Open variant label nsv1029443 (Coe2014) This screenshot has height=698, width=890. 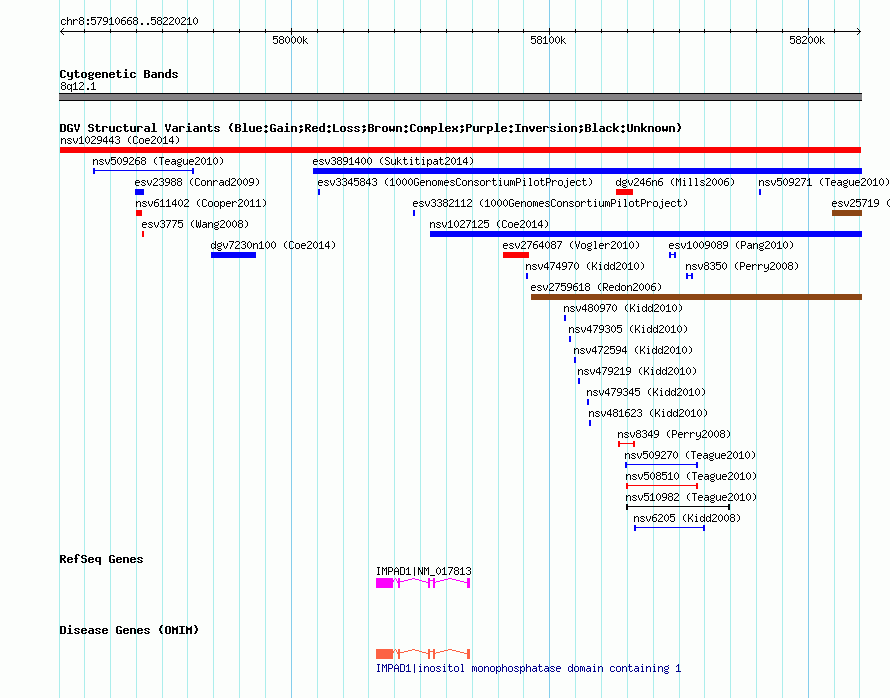(120, 140)
